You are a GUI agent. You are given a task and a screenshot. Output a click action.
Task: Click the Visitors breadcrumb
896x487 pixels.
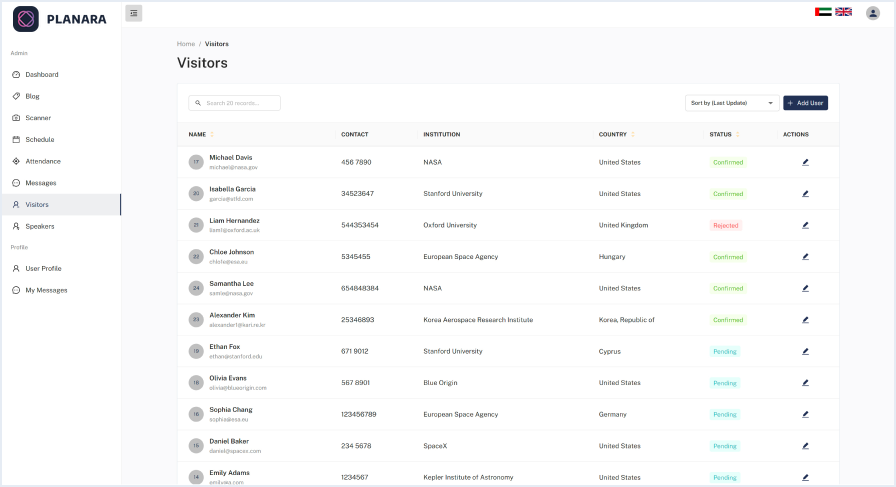(217, 44)
